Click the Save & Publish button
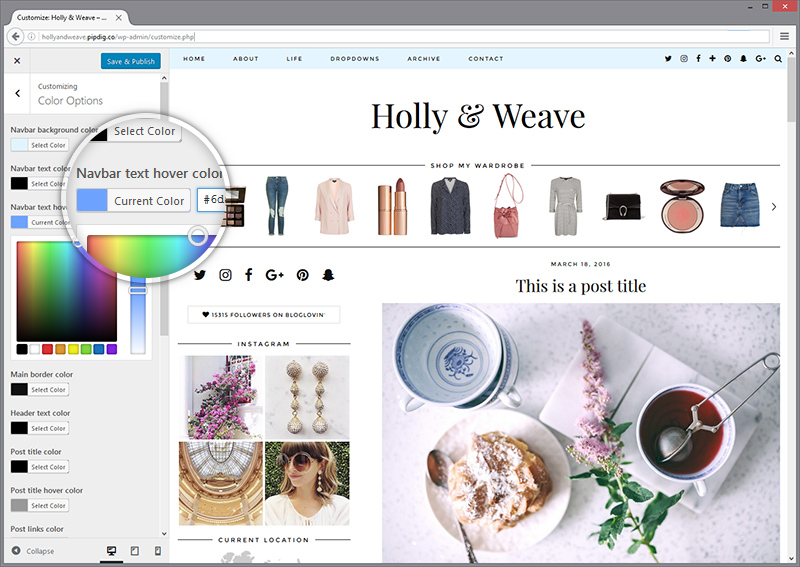Image resolution: width=800 pixels, height=567 pixels. tap(131, 61)
